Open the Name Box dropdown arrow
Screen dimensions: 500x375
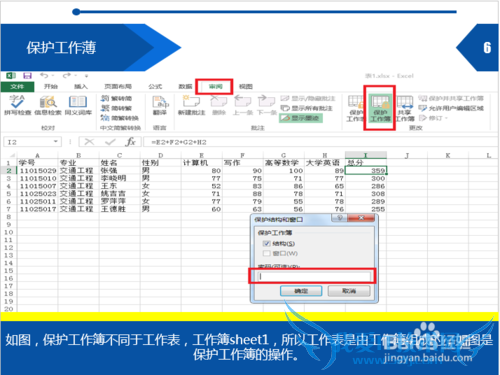(55, 142)
